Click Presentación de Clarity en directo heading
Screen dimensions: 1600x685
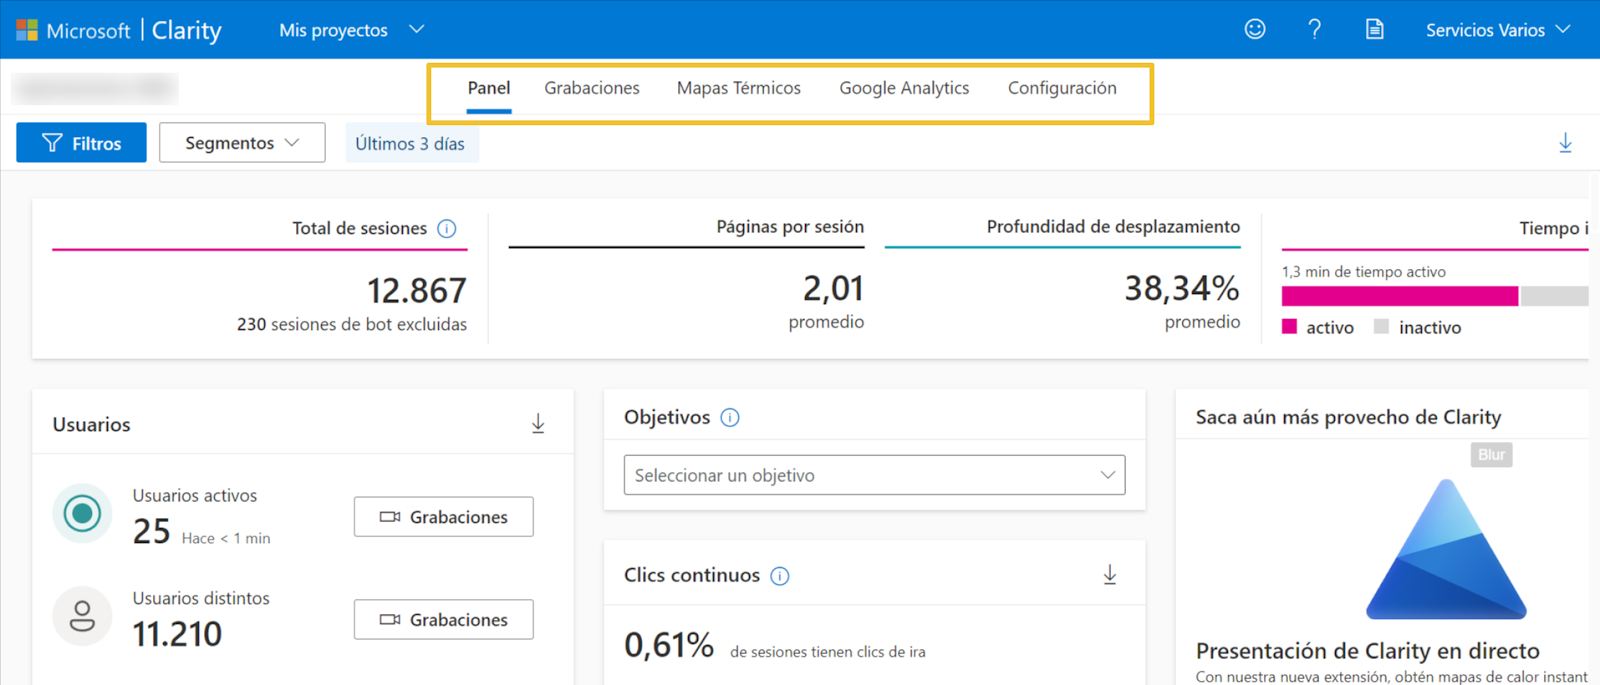click(x=1368, y=651)
